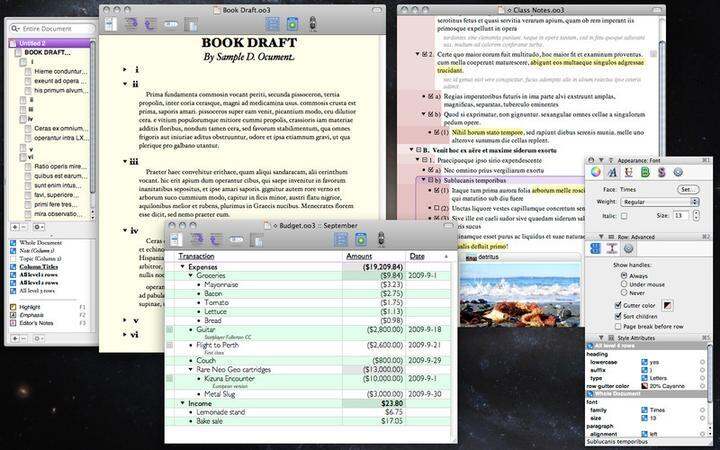Image resolution: width=720 pixels, height=450 pixels.
Task: Collapse the Income group in Budget
Action: (183, 403)
